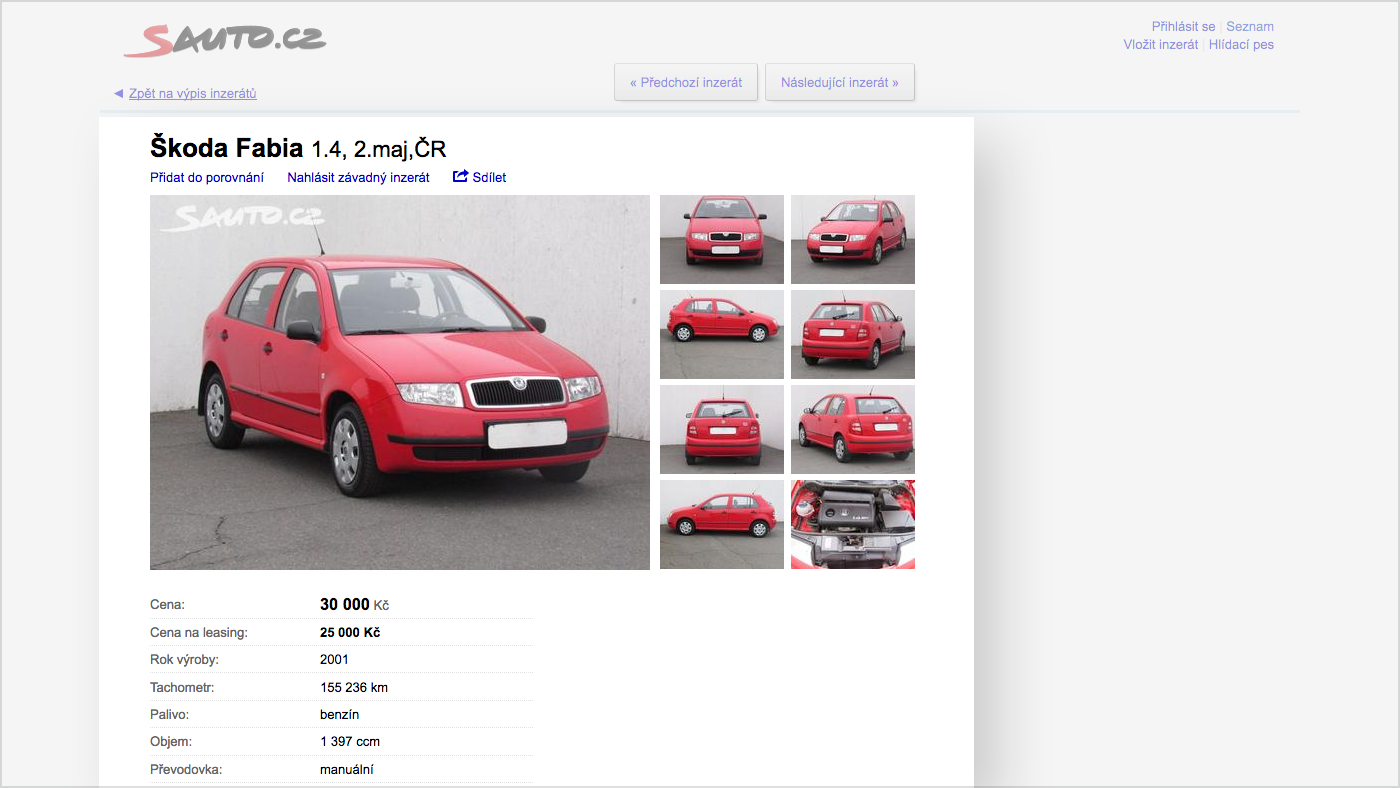The width and height of the screenshot is (1400, 788).
Task: Click the Sauto.cz logo
Action: point(225,40)
